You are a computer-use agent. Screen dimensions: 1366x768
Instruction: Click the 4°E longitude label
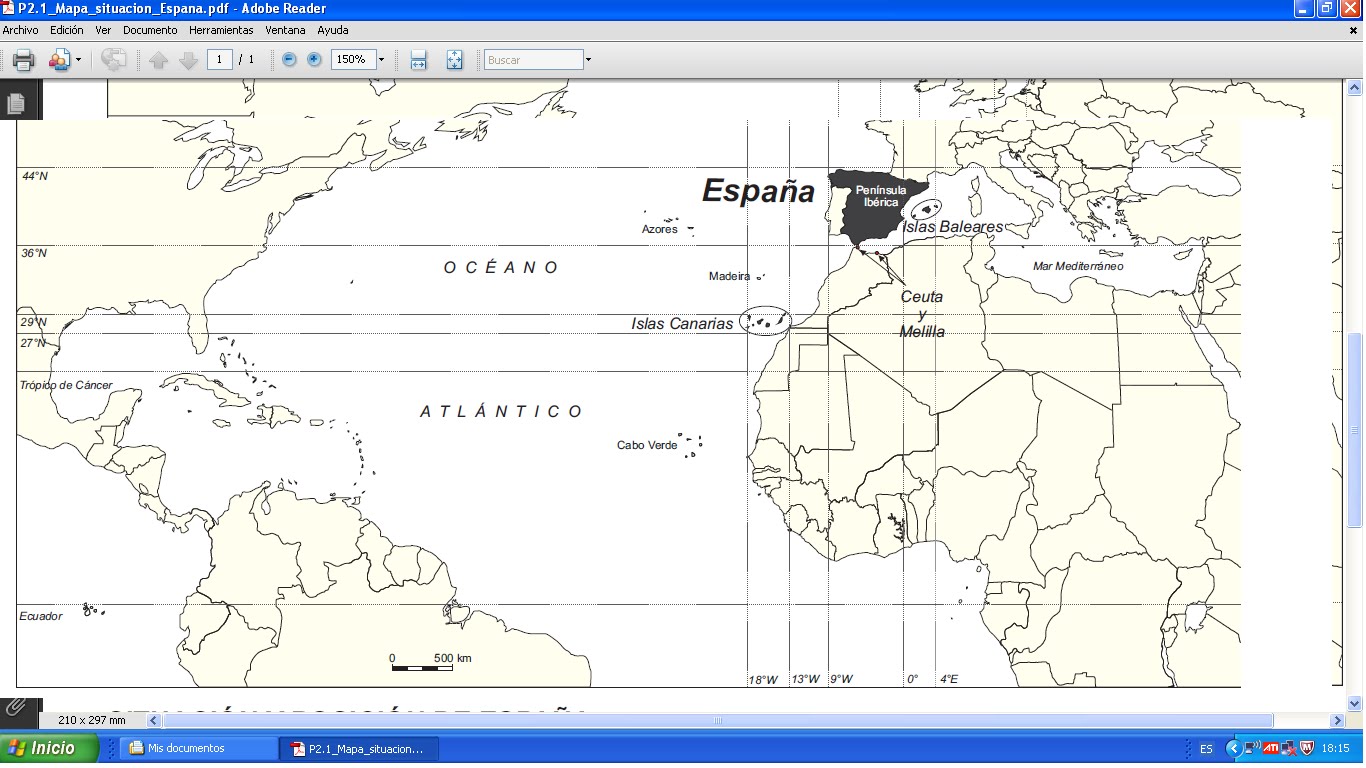[x=948, y=680]
